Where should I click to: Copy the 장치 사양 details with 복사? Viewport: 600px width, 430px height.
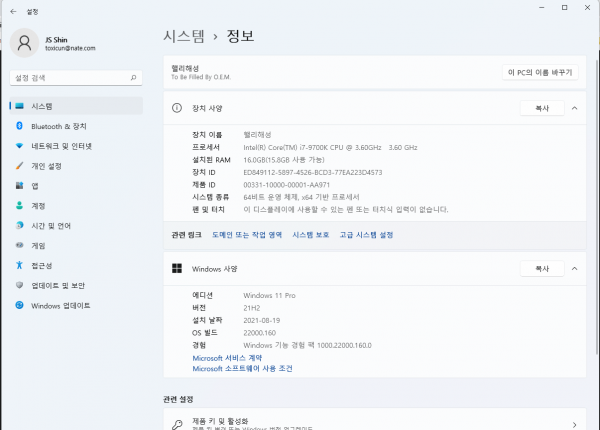[542, 108]
